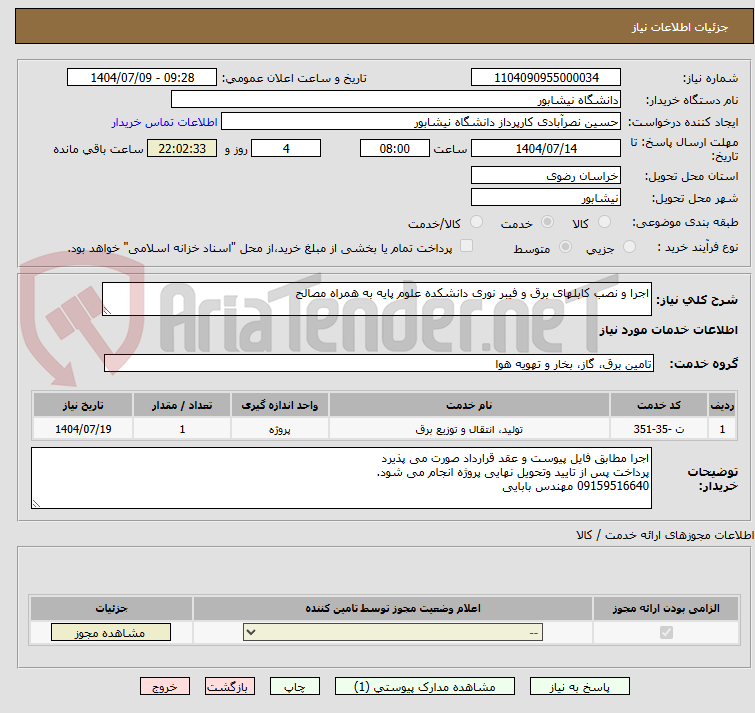Click the اطلاعات مجوزهای ارائه خدمت / کالا heading
Screen dimensions: 755x713
tap(665, 535)
